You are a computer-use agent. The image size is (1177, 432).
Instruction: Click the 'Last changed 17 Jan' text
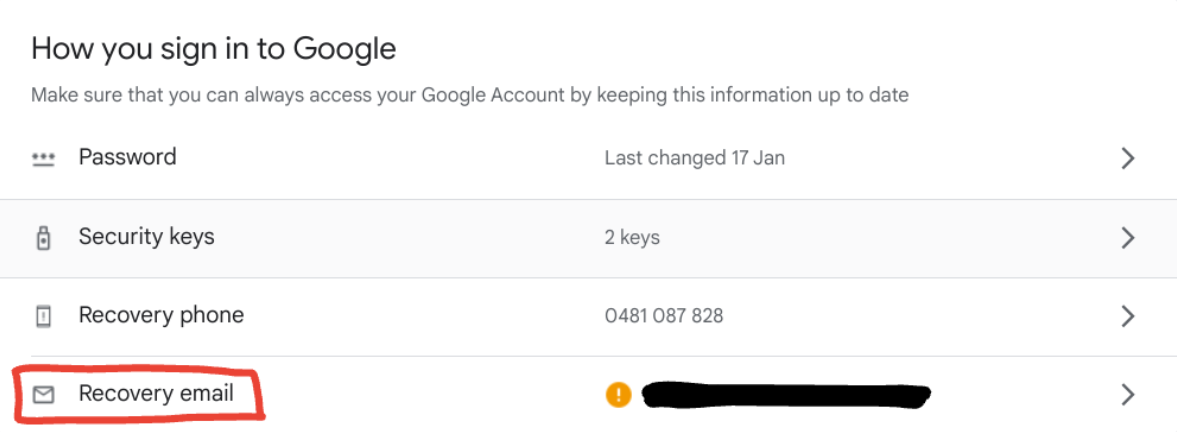click(x=694, y=158)
